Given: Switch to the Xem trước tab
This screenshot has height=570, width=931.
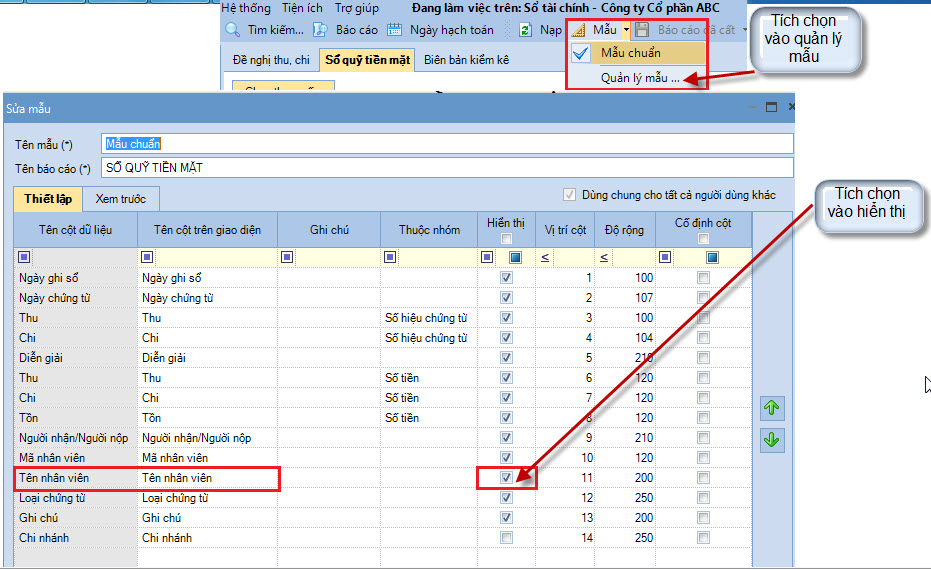Looking at the screenshot, I should (x=121, y=199).
